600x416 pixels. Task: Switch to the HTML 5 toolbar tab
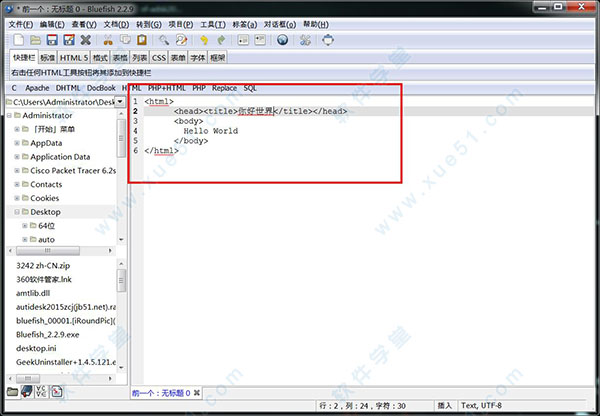pos(74,58)
